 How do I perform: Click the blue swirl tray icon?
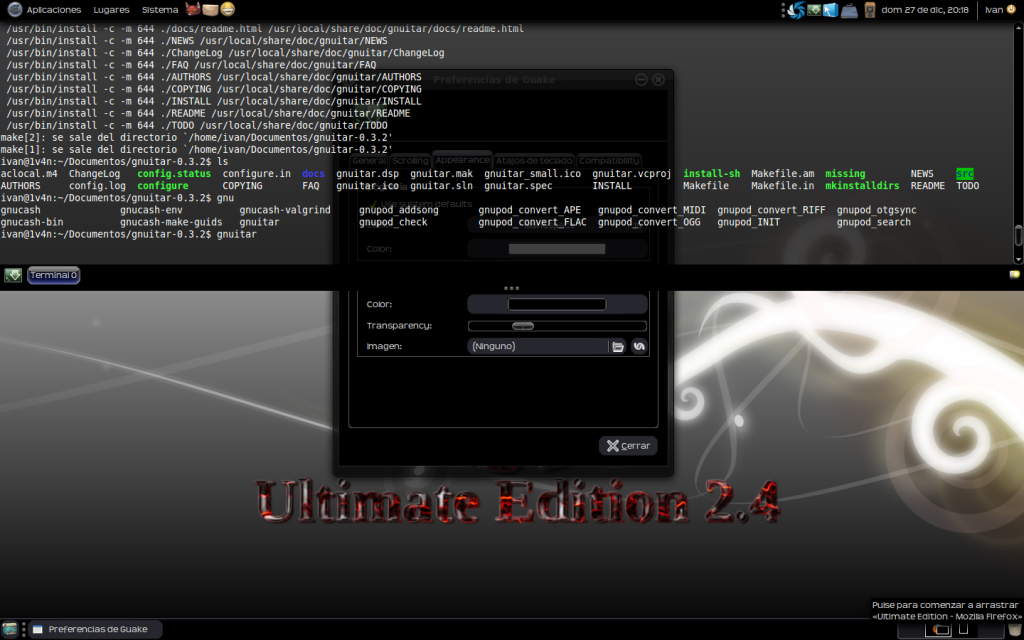point(796,10)
